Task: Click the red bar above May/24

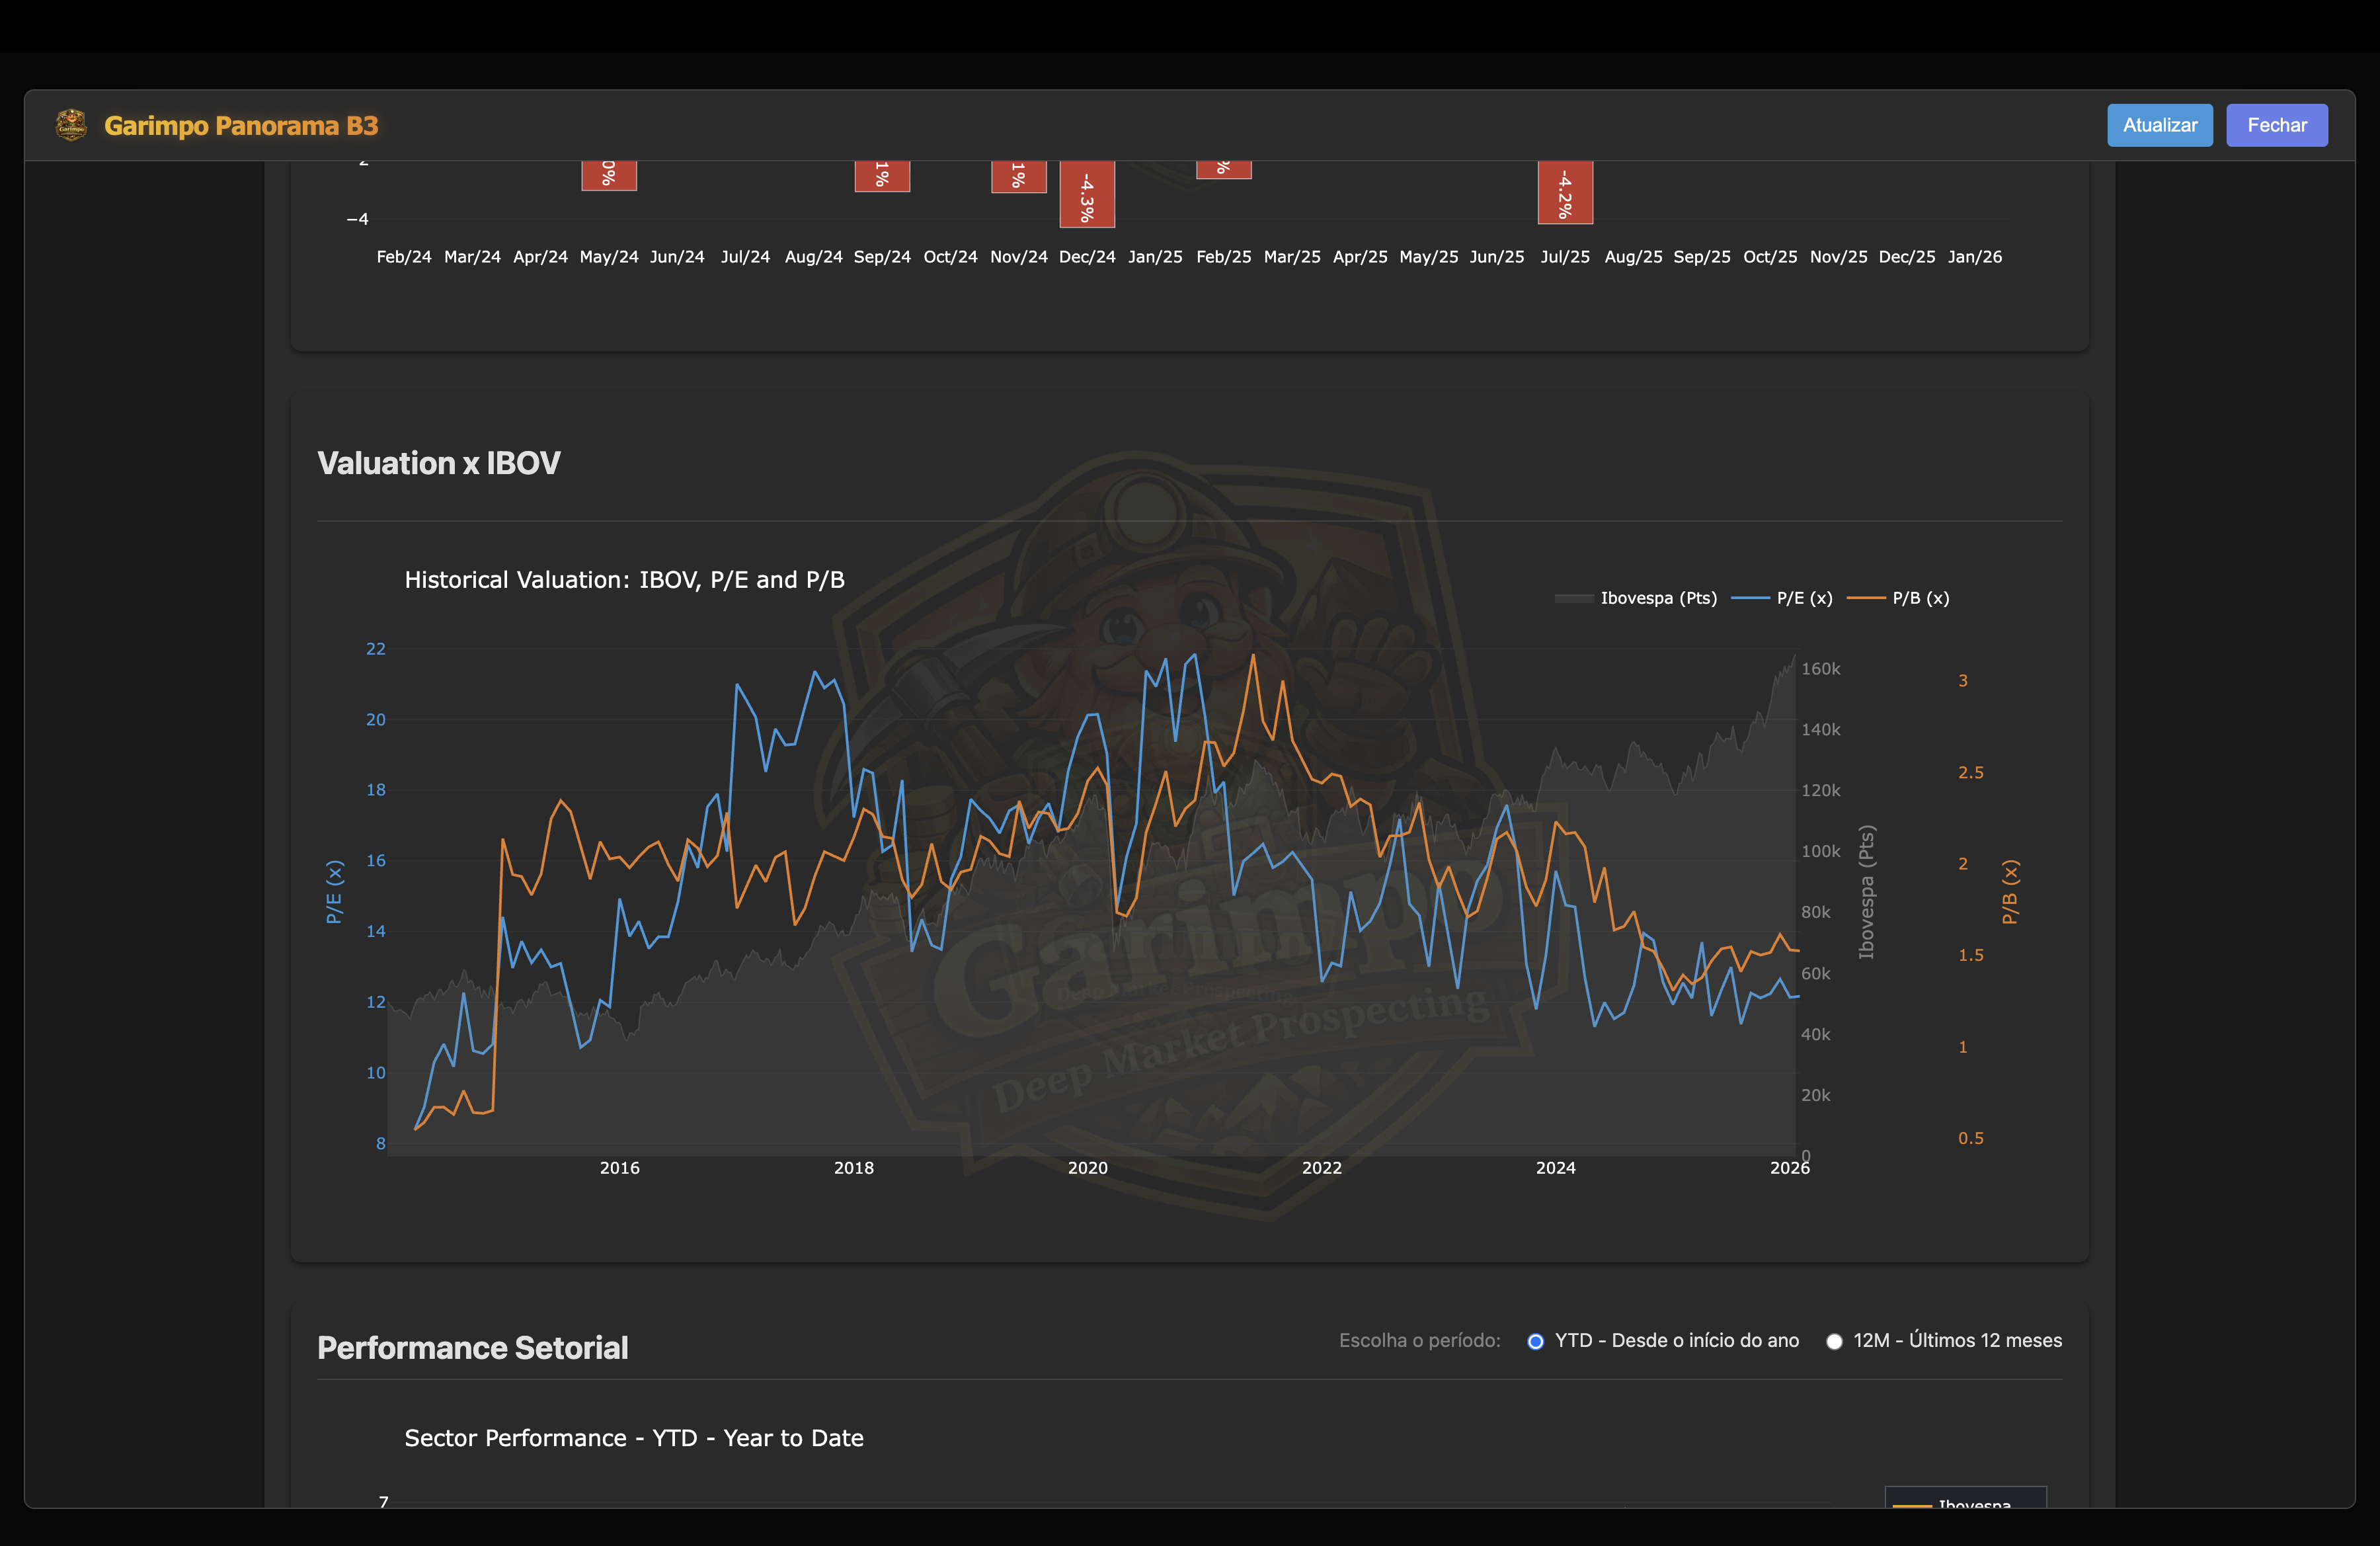Action: point(609,175)
